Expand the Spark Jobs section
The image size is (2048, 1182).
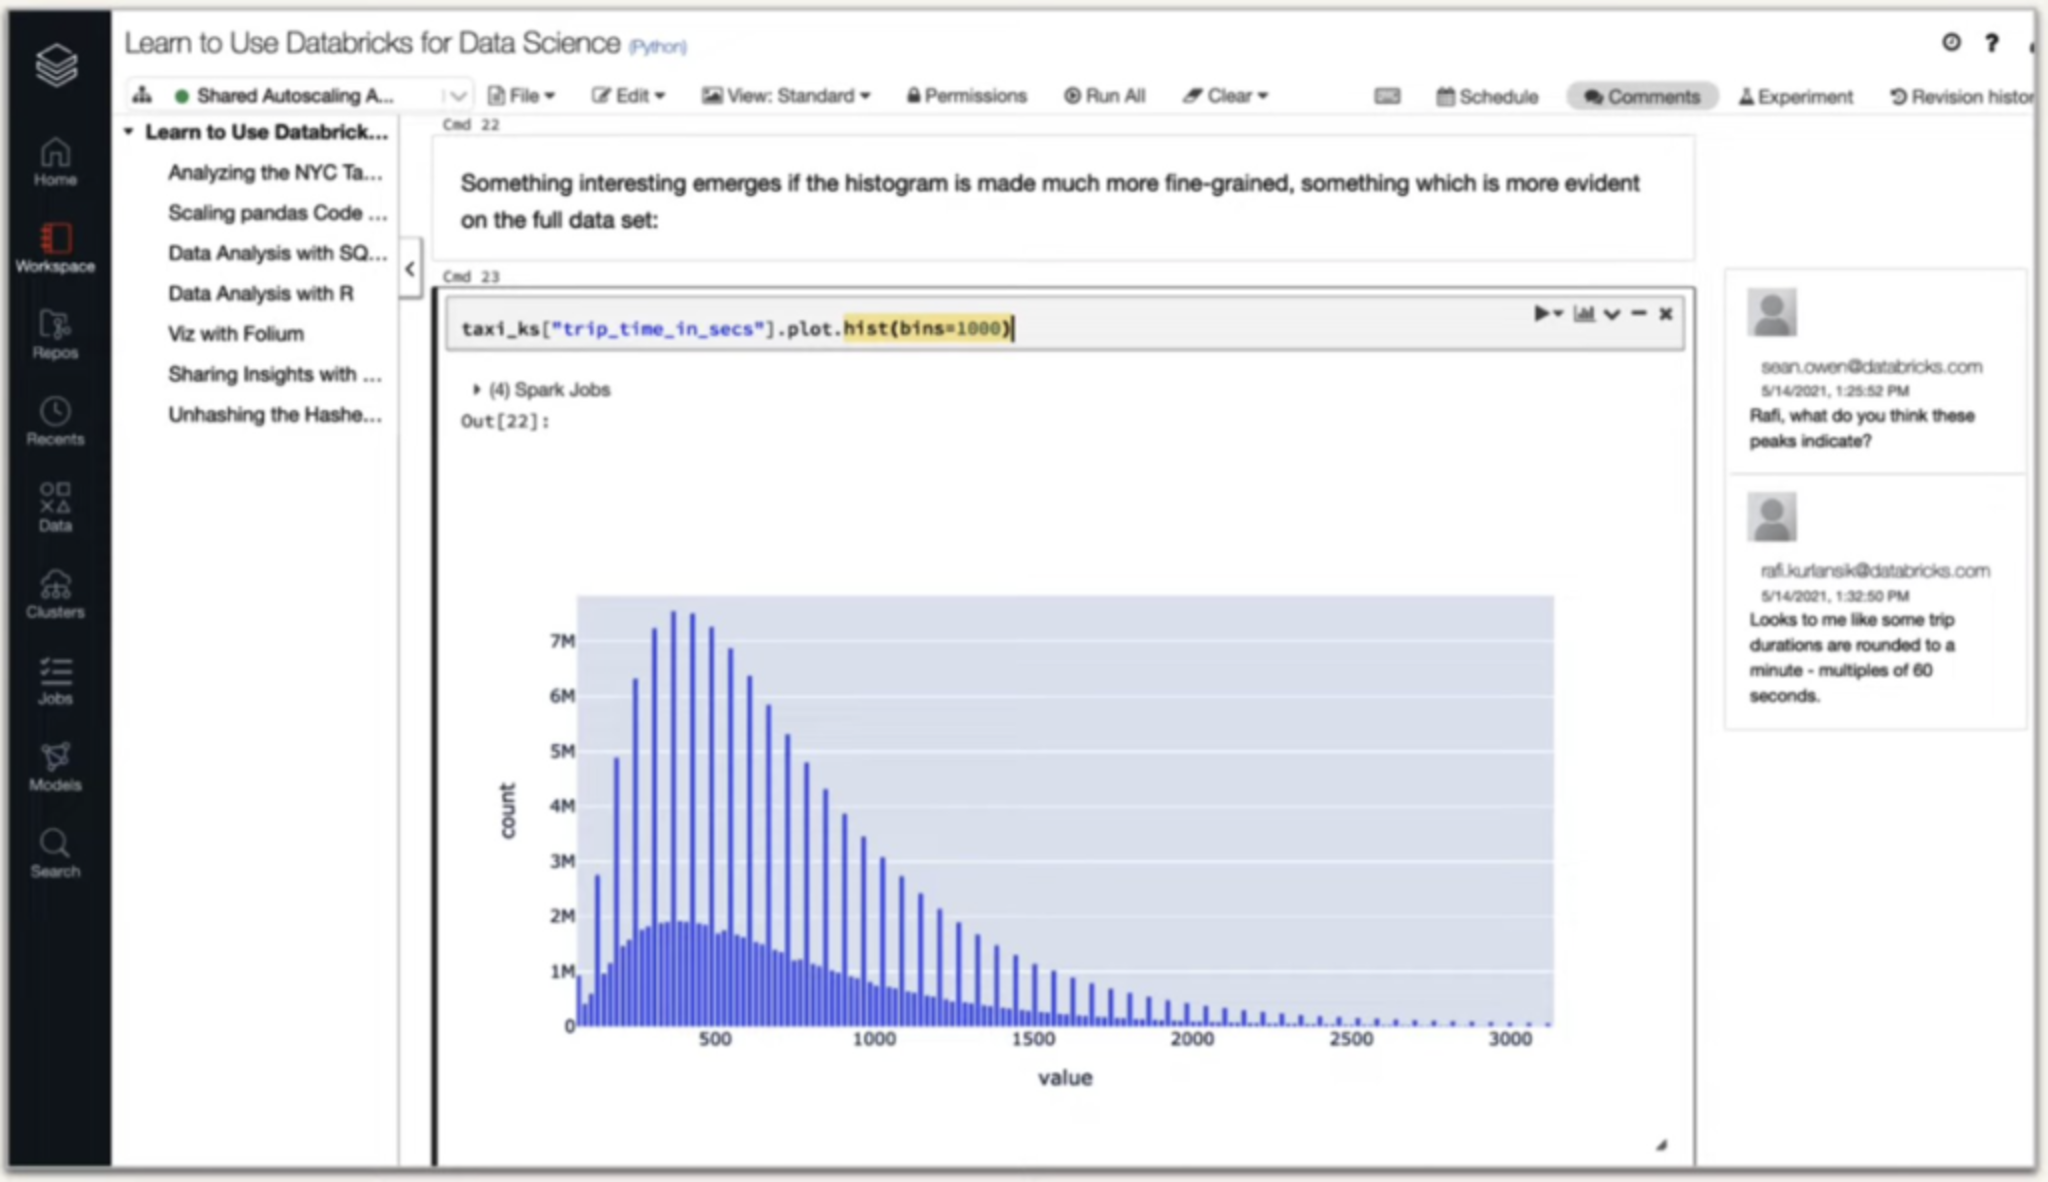pos(477,389)
